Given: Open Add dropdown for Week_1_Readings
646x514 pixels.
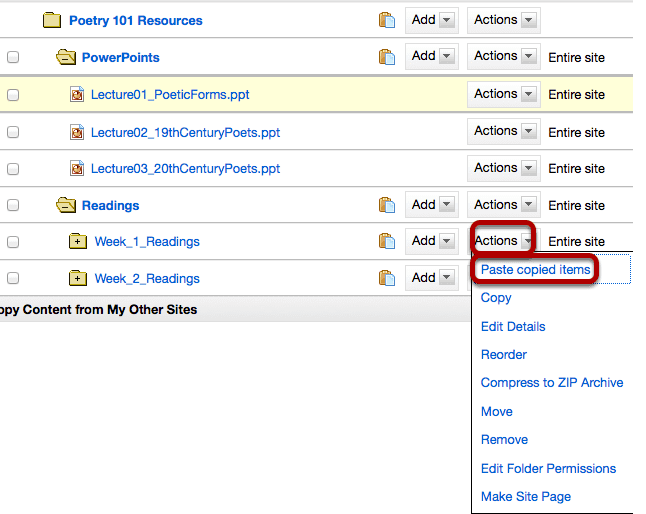Looking at the screenshot, I should [x=432, y=241].
